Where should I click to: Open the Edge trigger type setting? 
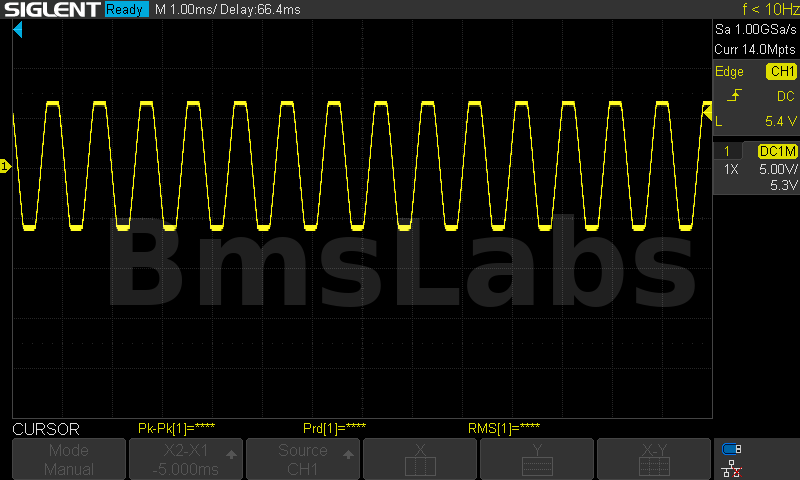pos(729,71)
